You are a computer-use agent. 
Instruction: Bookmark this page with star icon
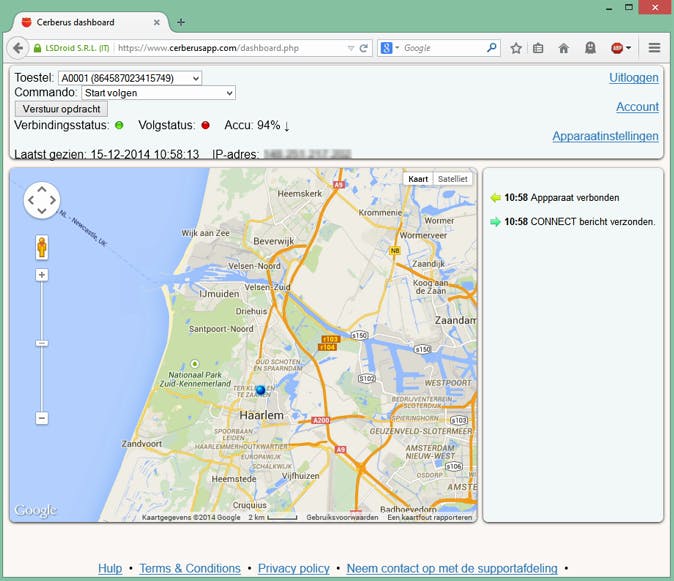click(516, 48)
